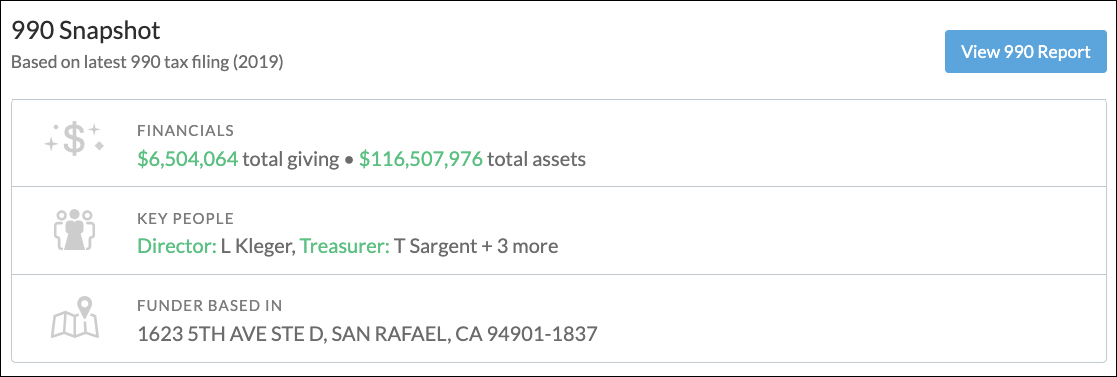
Task: Select the map location pin icon
Action: (75, 318)
